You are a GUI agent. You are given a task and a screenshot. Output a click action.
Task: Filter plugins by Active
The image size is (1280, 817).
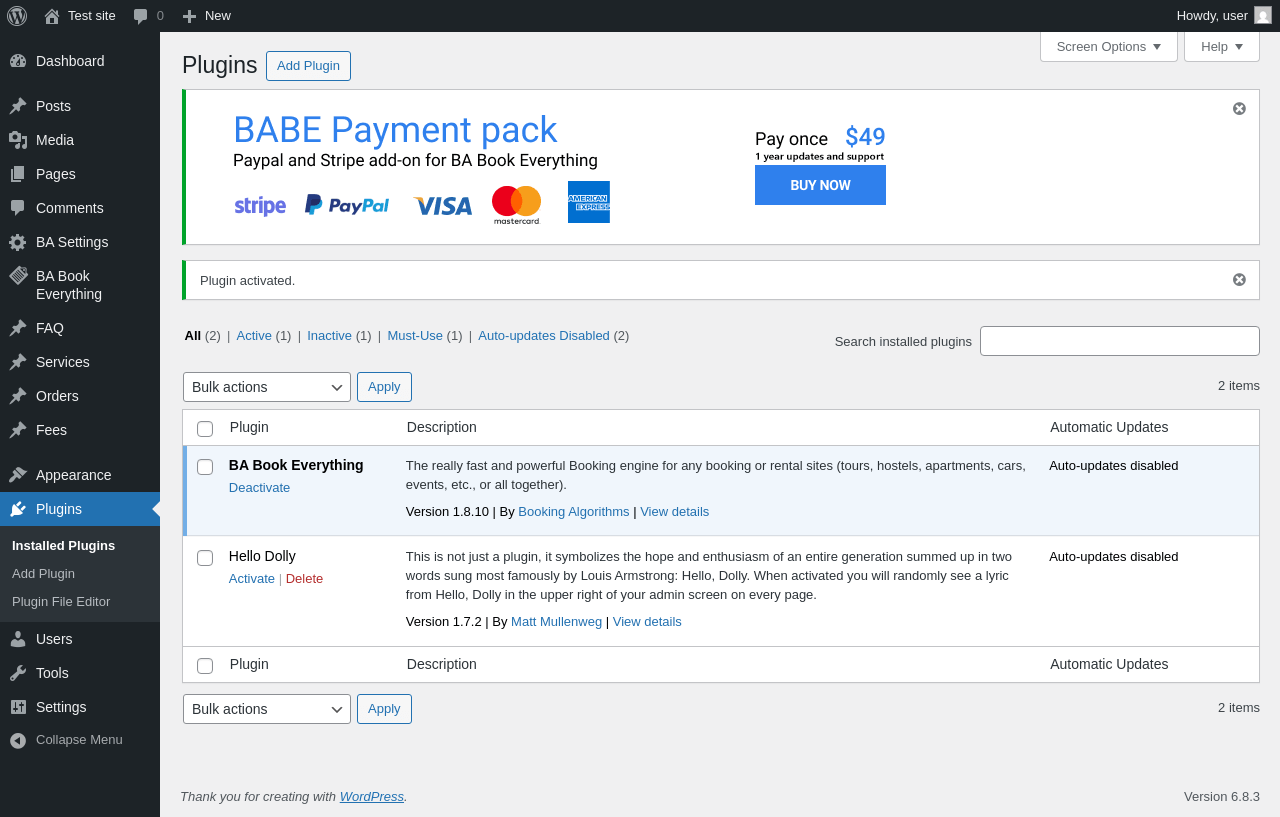[x=254, y=336]
